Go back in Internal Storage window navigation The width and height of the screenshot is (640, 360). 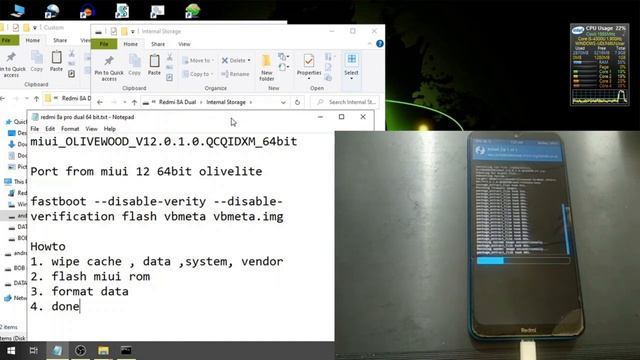pyautogui.click(x=100, y=102)
